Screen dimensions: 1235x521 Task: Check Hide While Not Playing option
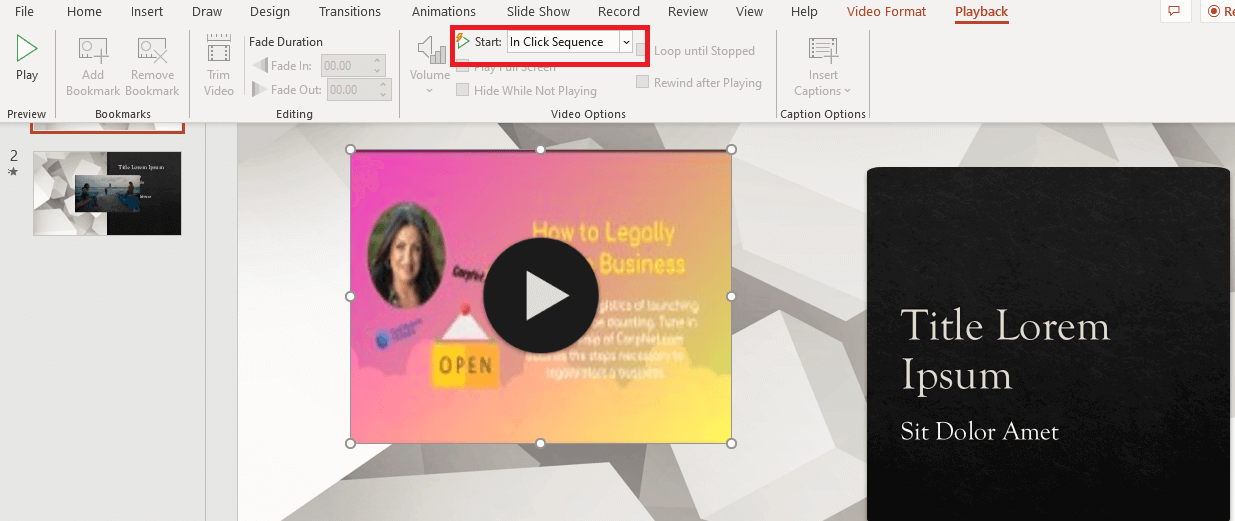coord(463,90)
